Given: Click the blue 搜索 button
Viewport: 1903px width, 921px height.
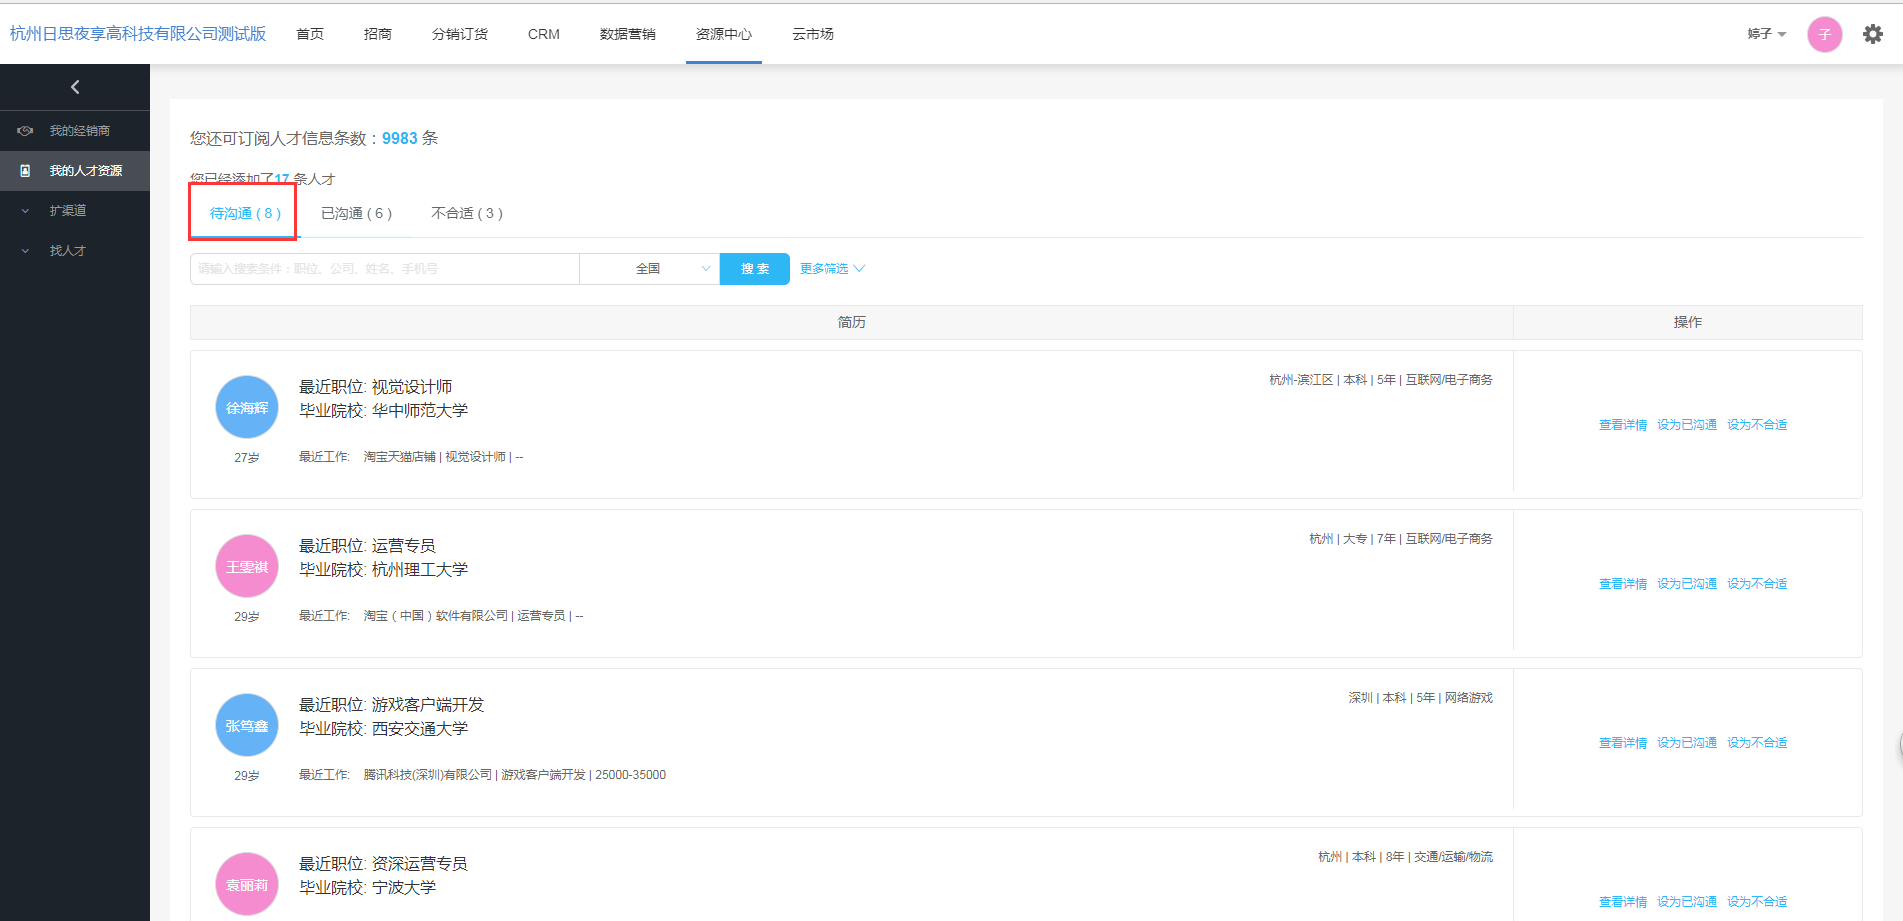Looking at the screenshot, I should point(755,269).
